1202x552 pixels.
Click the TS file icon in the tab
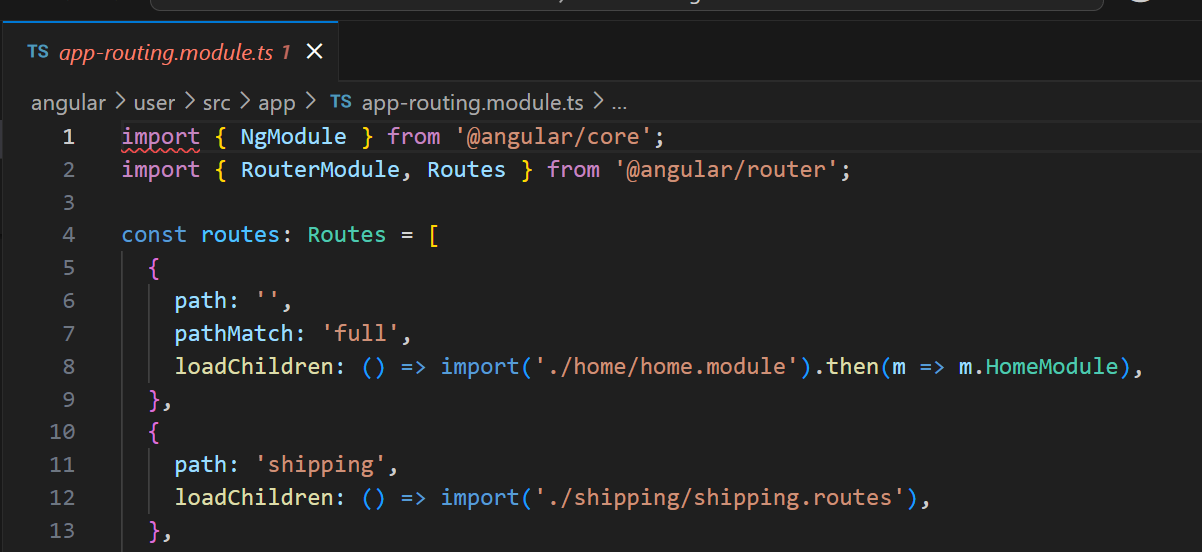click(x=38, y=52)
